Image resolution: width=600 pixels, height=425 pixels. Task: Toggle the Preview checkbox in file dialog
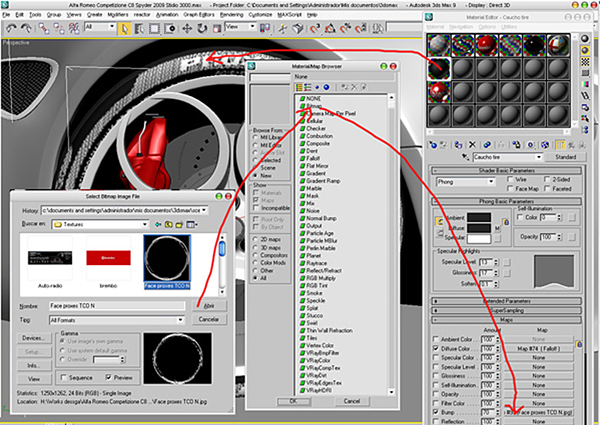click(109, 378)
